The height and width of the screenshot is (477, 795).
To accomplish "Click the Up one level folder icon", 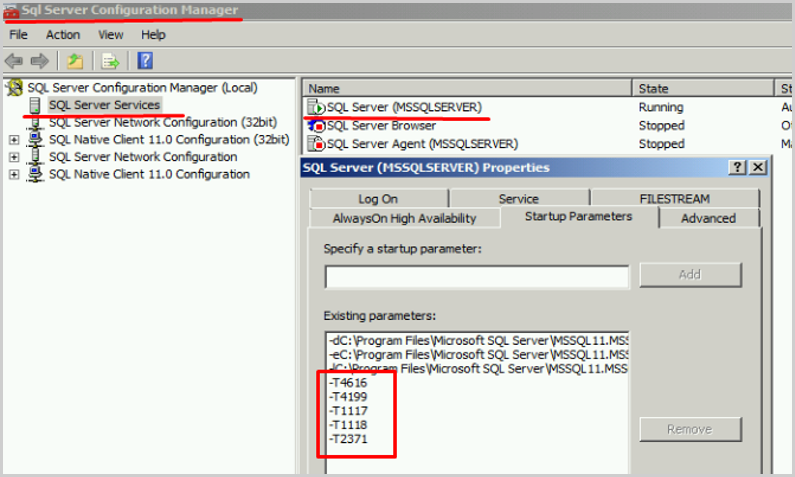I will (75, 61).
